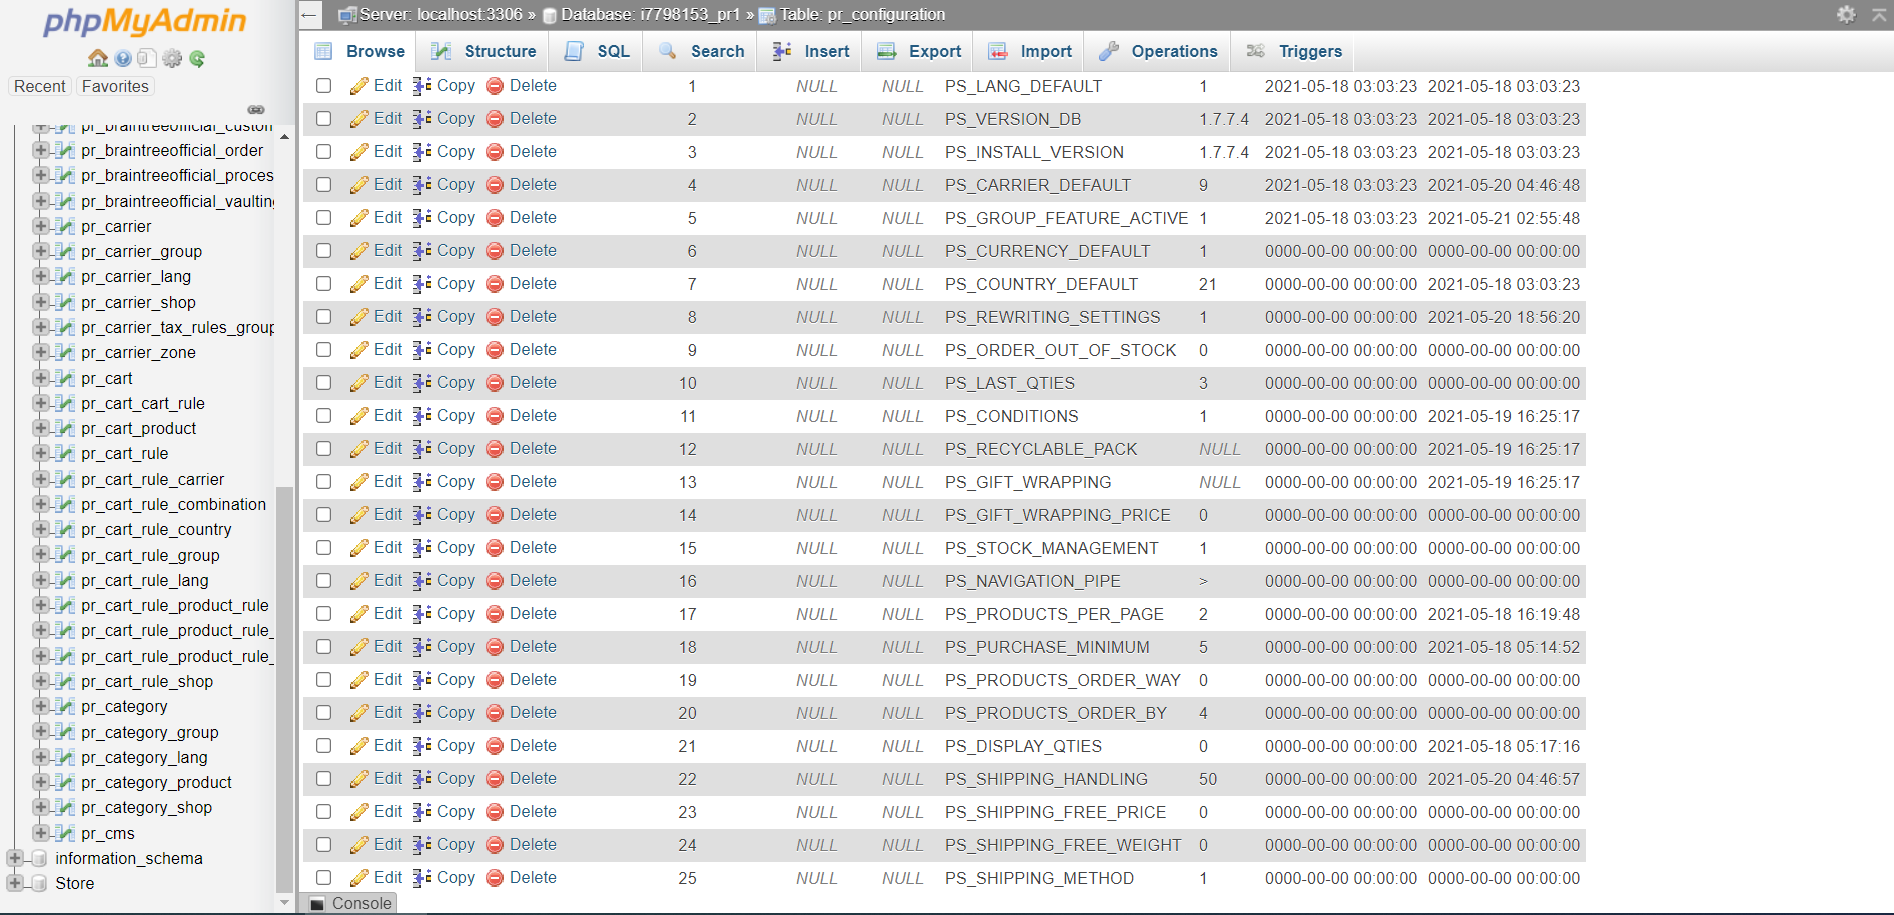Toggle link with main panel chain icon
The width and height of the screenshot is (1894, 915).
[x=256, y=109]
